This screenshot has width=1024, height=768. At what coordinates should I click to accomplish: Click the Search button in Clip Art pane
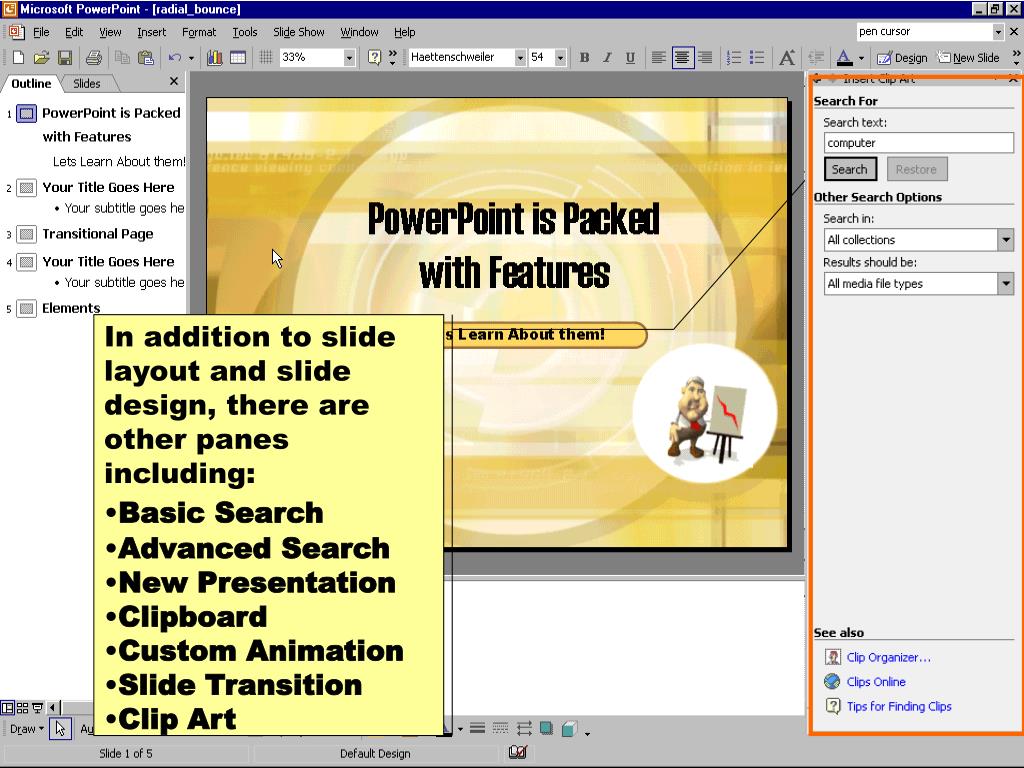[850, 169]
